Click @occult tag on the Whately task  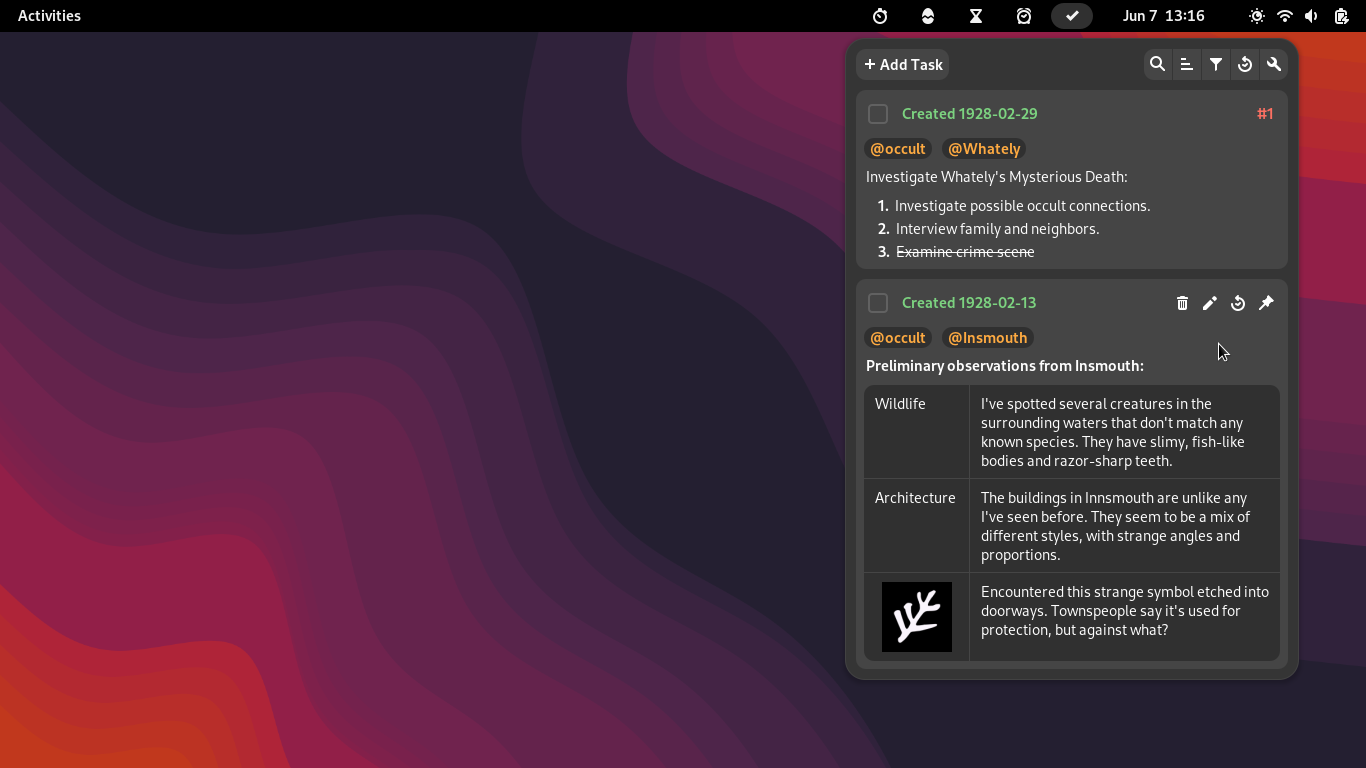(898, 149)
